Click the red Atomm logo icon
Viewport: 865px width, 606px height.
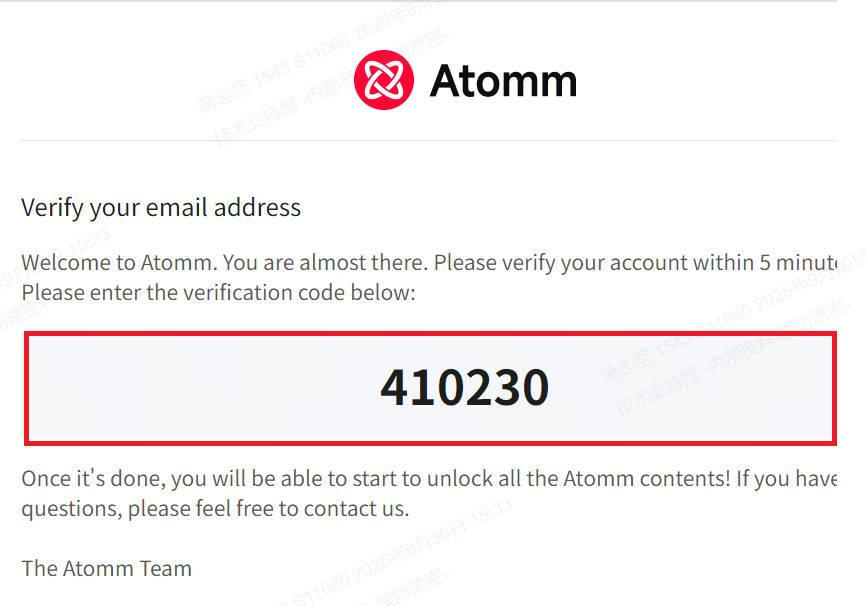(x=383, y=80)
